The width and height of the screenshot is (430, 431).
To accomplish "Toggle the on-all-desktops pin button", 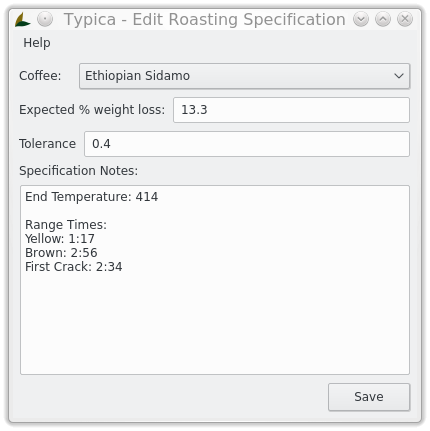I will 45,19.
